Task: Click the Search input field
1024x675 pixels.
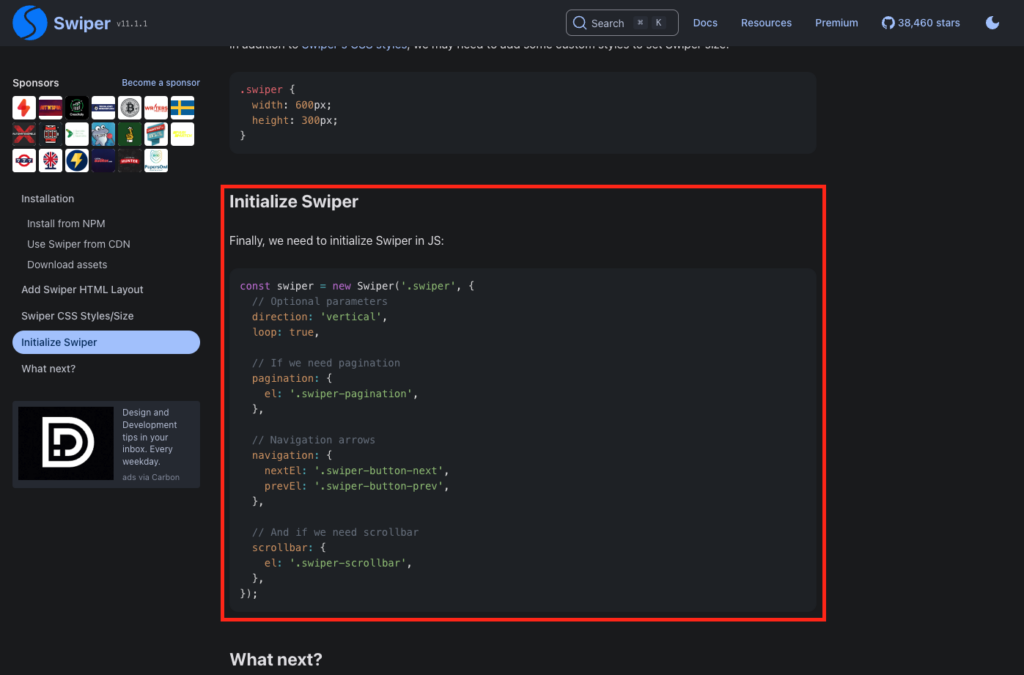Action: click(622, 23)
